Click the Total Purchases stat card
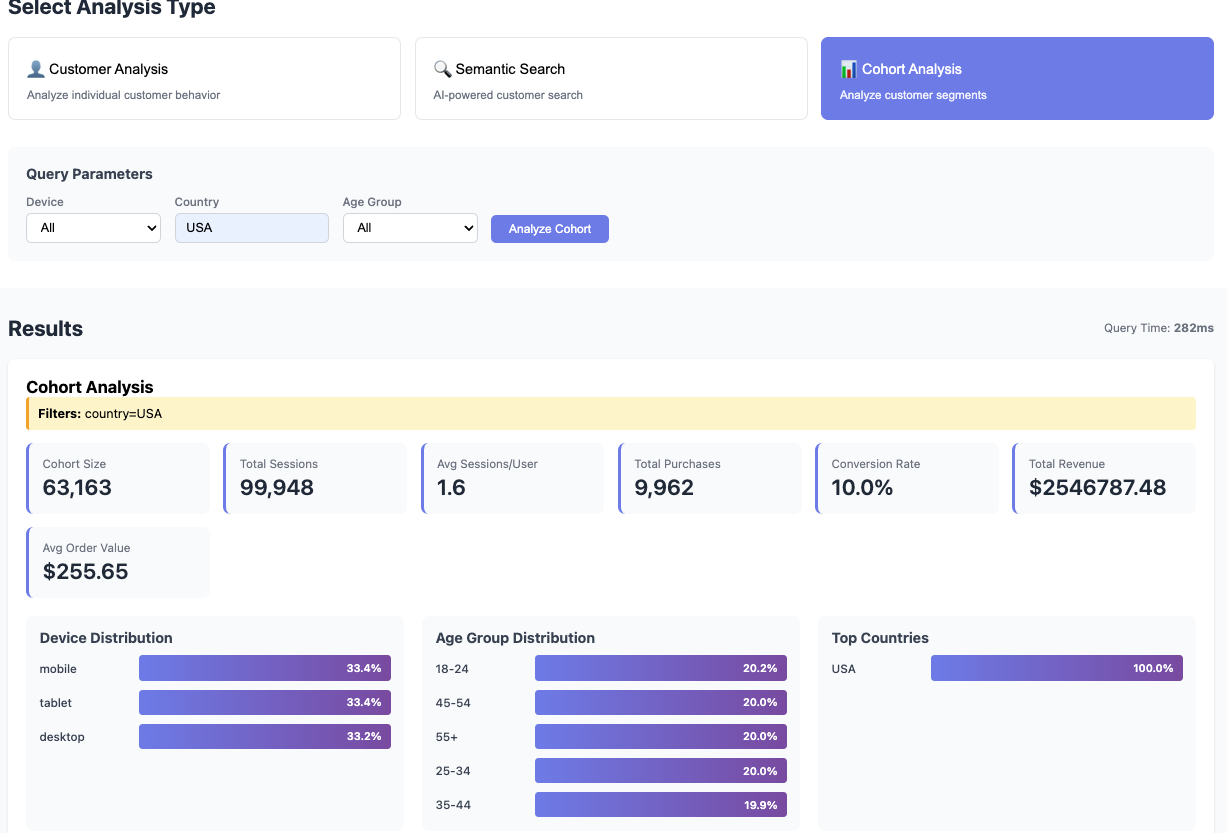The width and height of the screenshot is (1227, 833). (x=709, y=478)
